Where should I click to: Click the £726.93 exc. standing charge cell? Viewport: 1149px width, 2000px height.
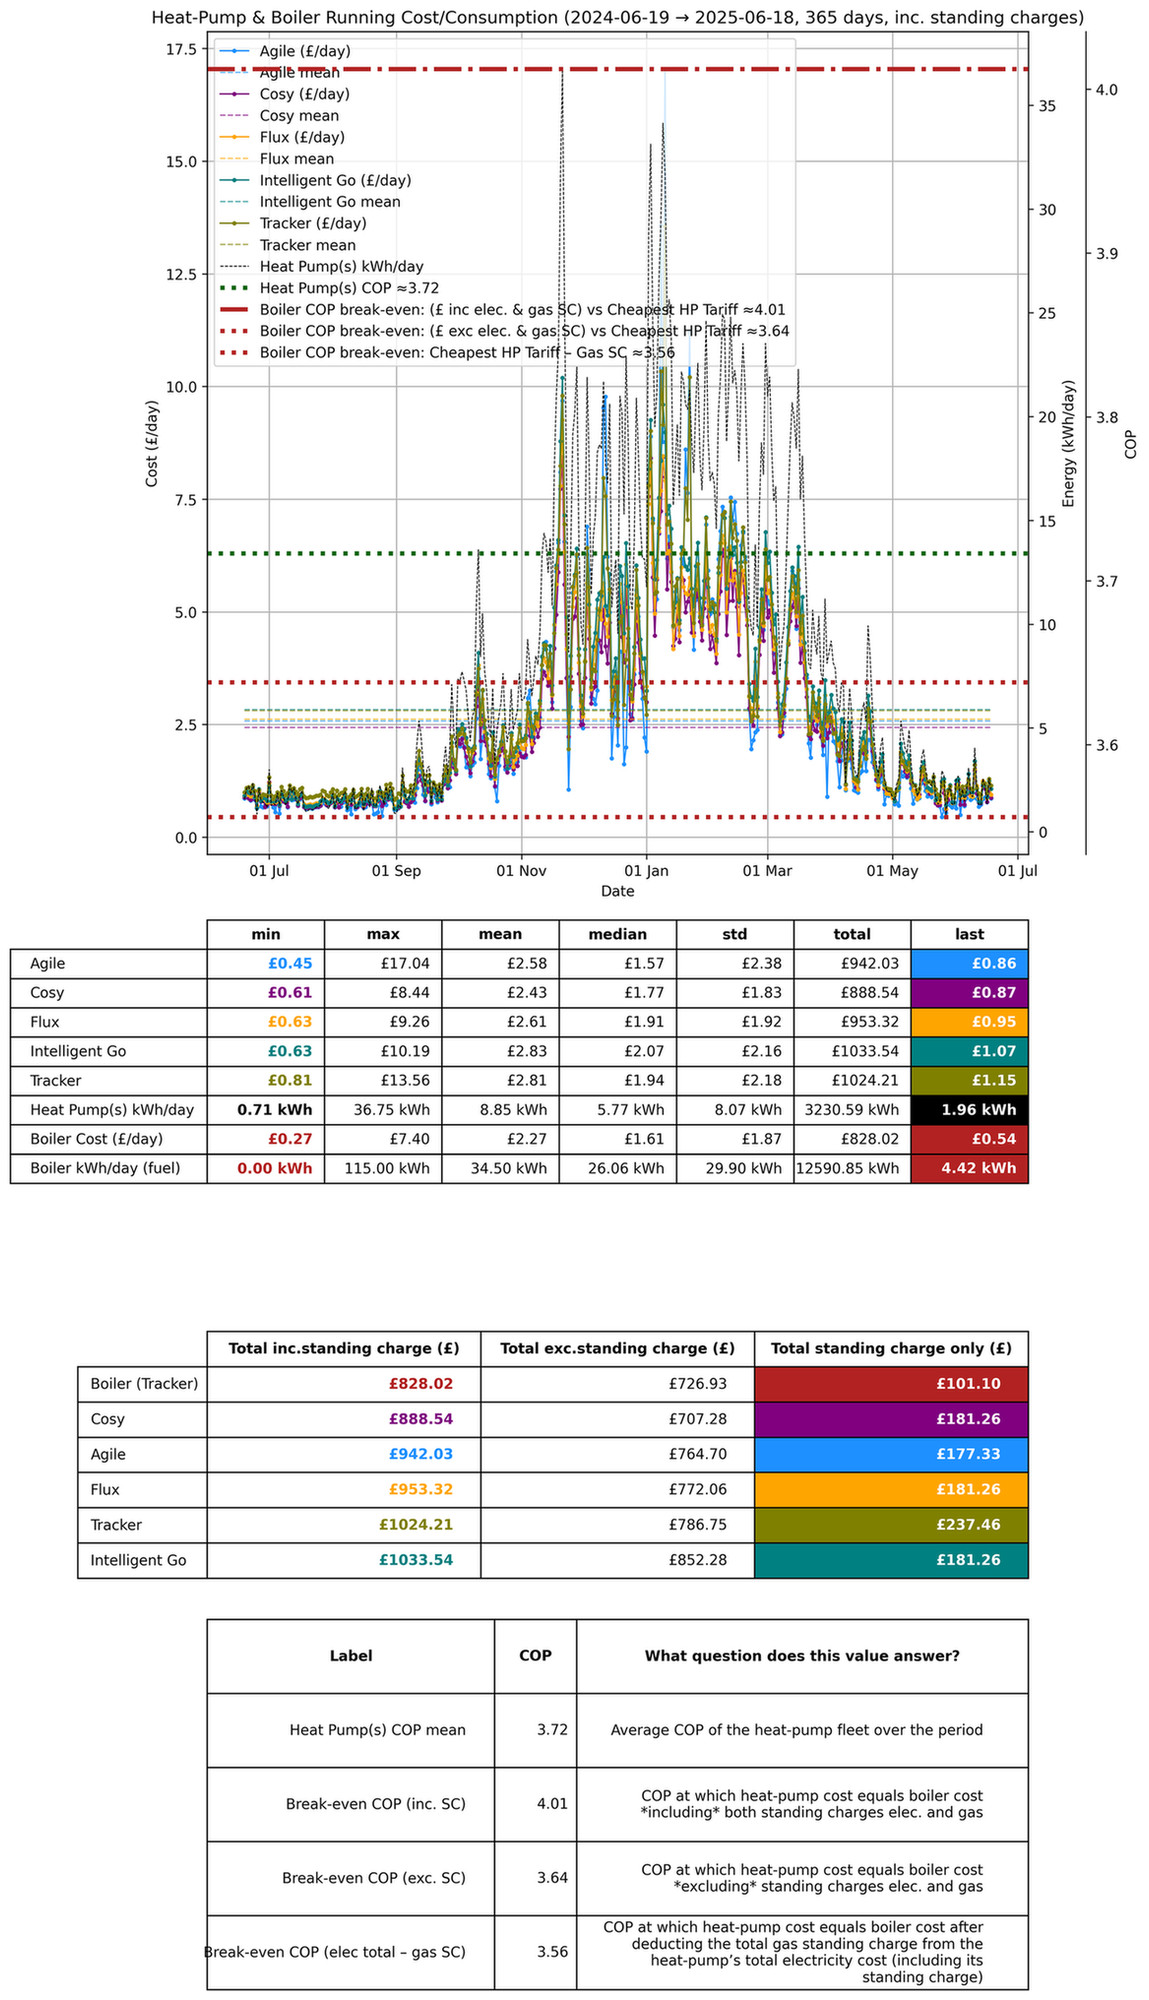(x=618, y=1384)
